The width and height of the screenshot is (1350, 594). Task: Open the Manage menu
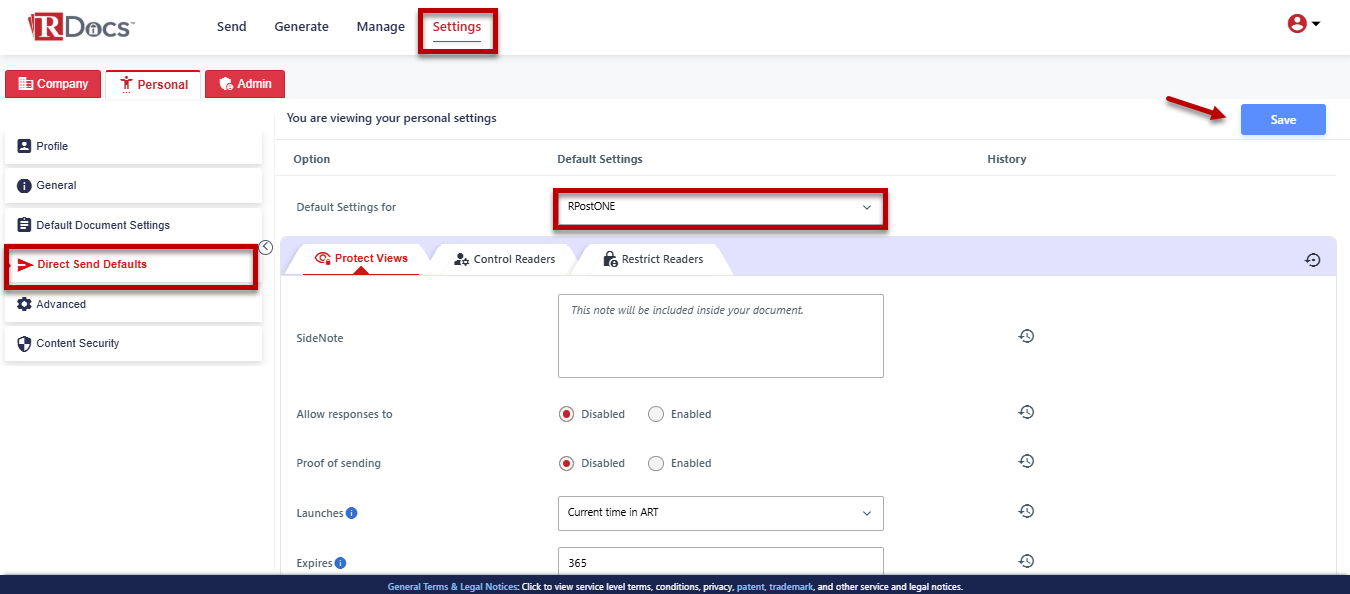pyautogui.click(x=380, y=27)
